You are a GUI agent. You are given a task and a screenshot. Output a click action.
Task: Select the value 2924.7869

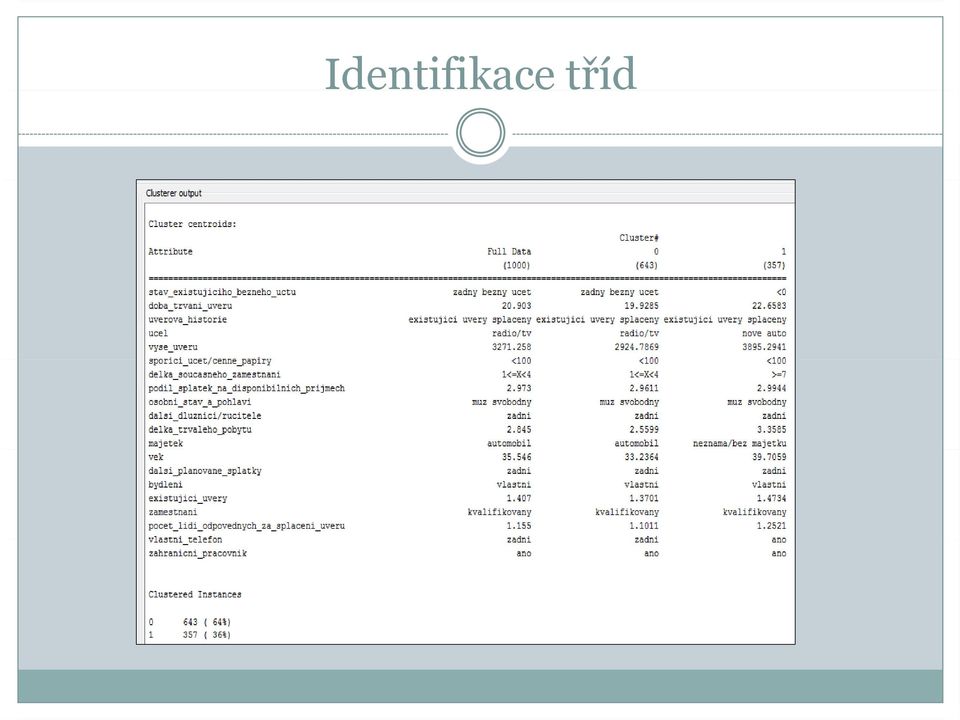click(x=636, y=347)
